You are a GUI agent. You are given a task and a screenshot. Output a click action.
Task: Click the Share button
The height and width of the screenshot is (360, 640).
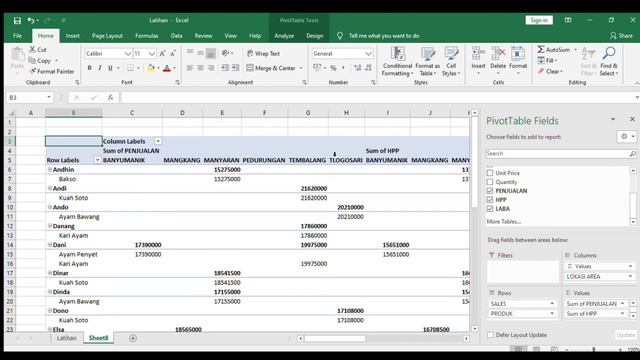pyautogui.click(x=621, y=36)
